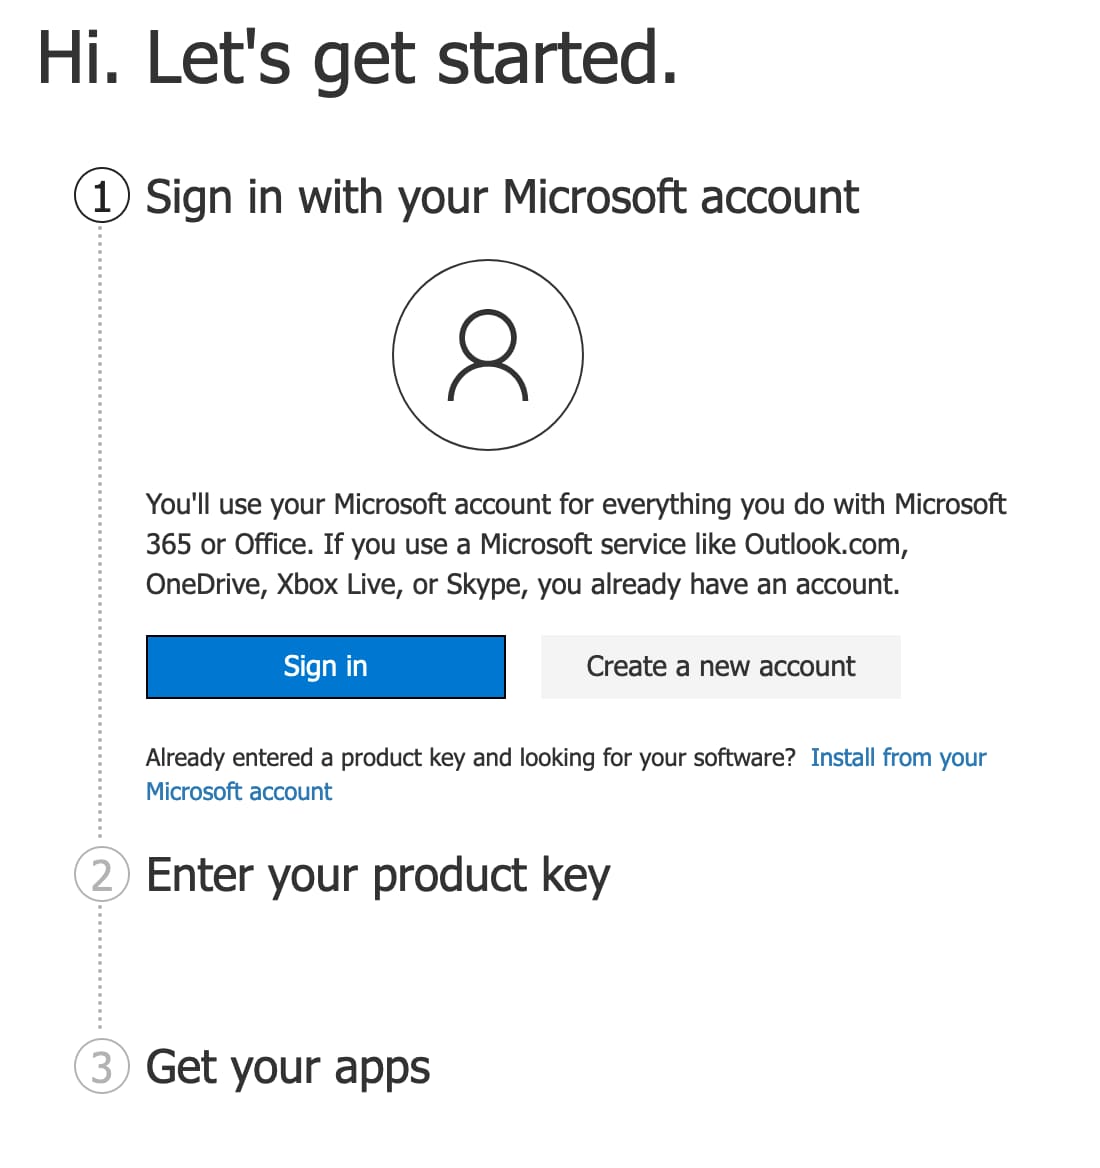Click the Get your apps step heading
This screenshot has height=1168, width=1100.
[x=288, y=1067]
